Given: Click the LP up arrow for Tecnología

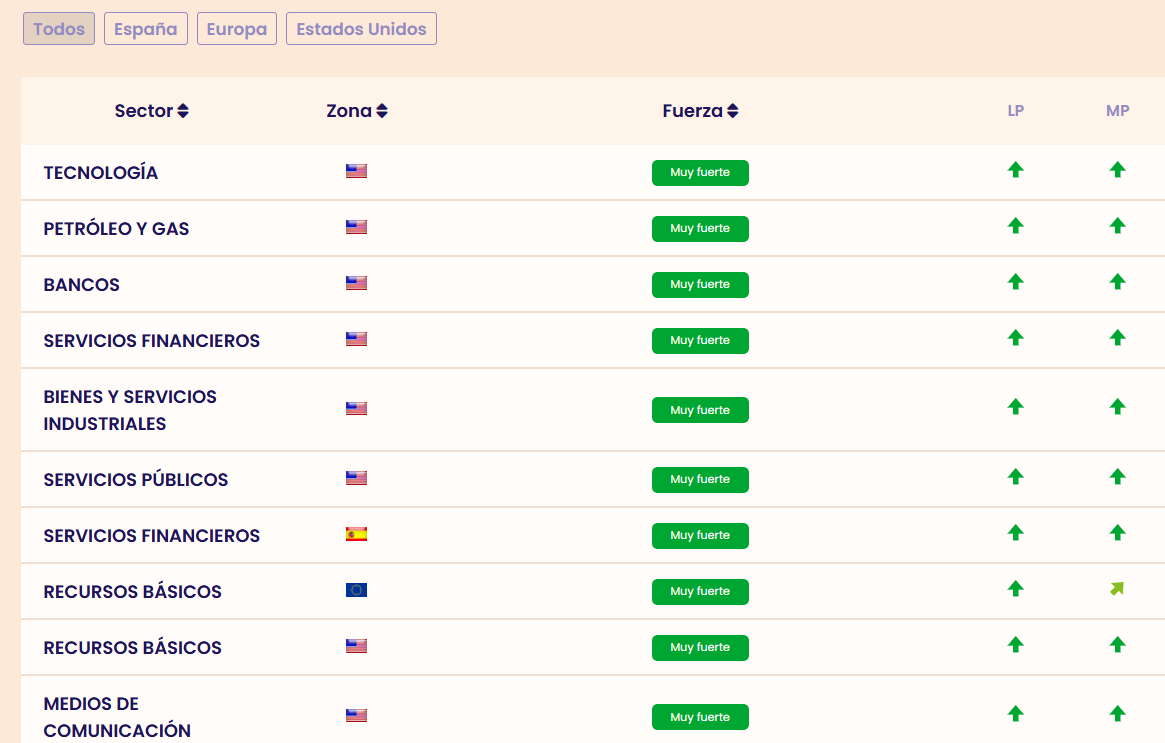Looking at the screenshot, I should tap(1015, 170).
